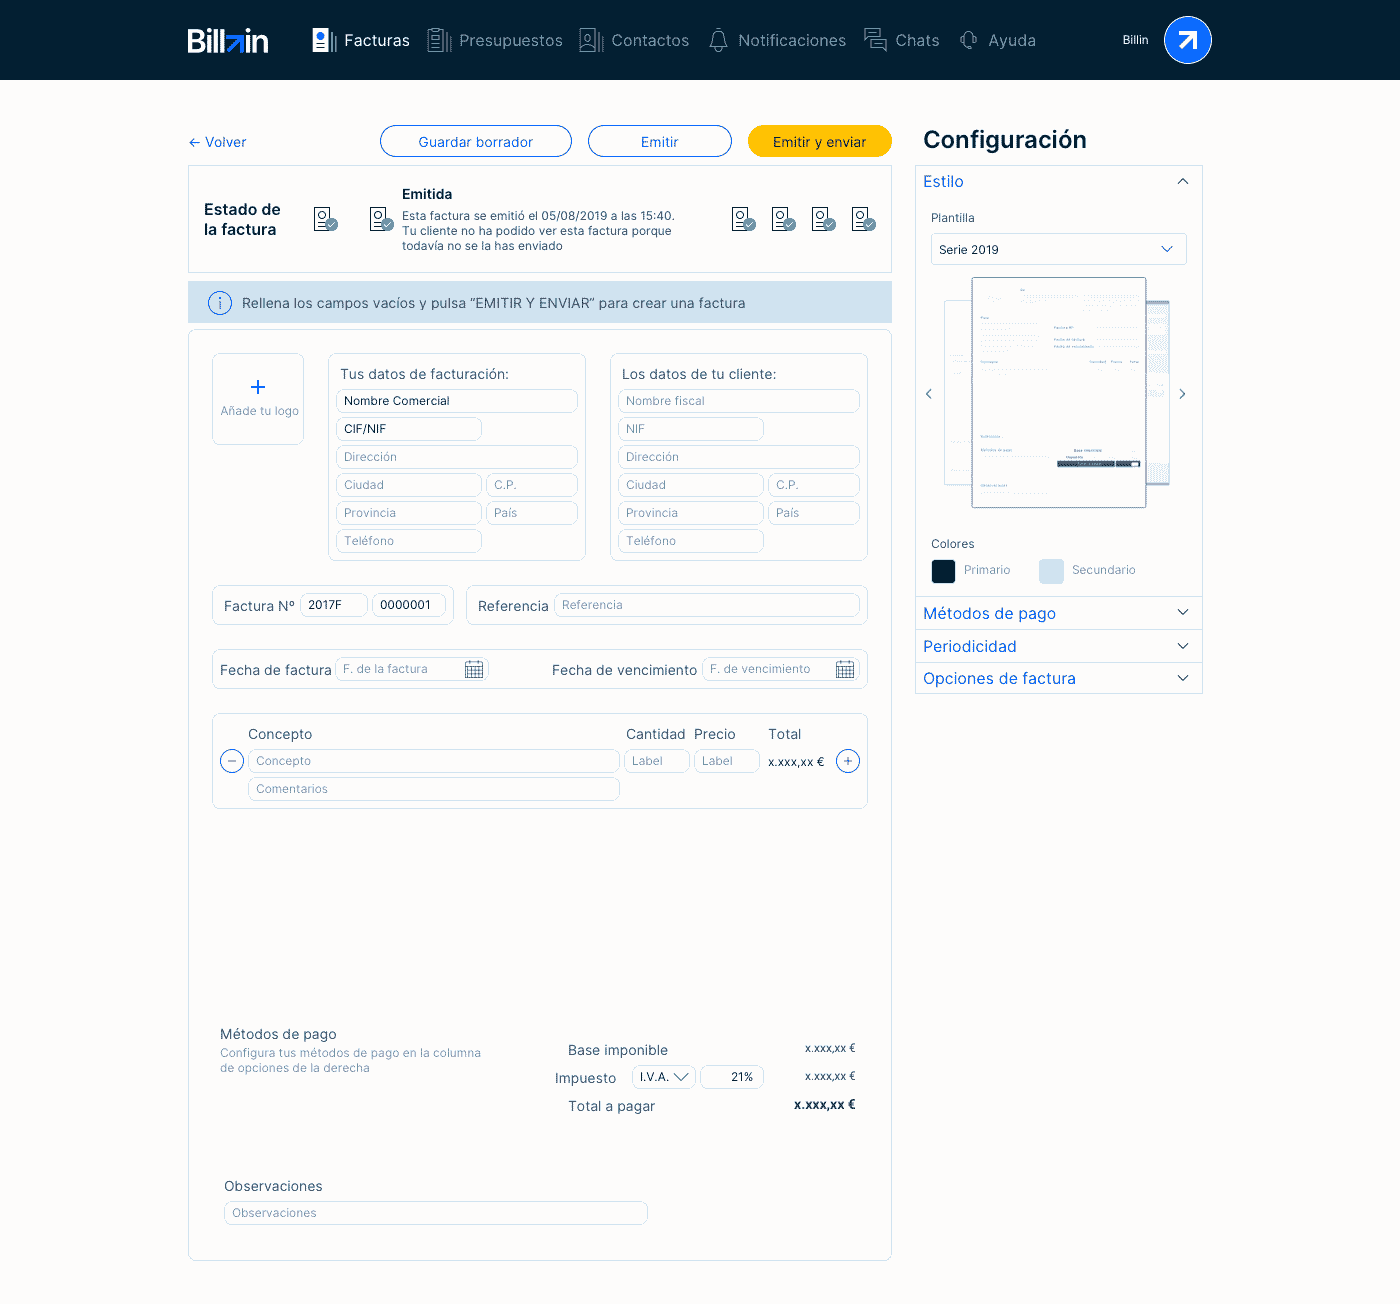Click the Concepto input field
The image size is (1400, 1304).
point(434,761)
